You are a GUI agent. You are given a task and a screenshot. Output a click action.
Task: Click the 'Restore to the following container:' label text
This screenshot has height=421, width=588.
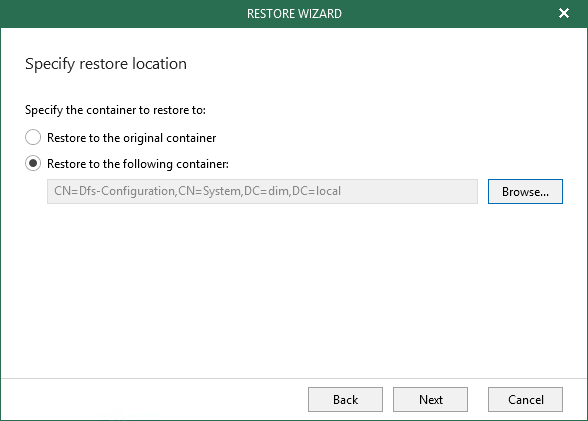pos(138,164)
